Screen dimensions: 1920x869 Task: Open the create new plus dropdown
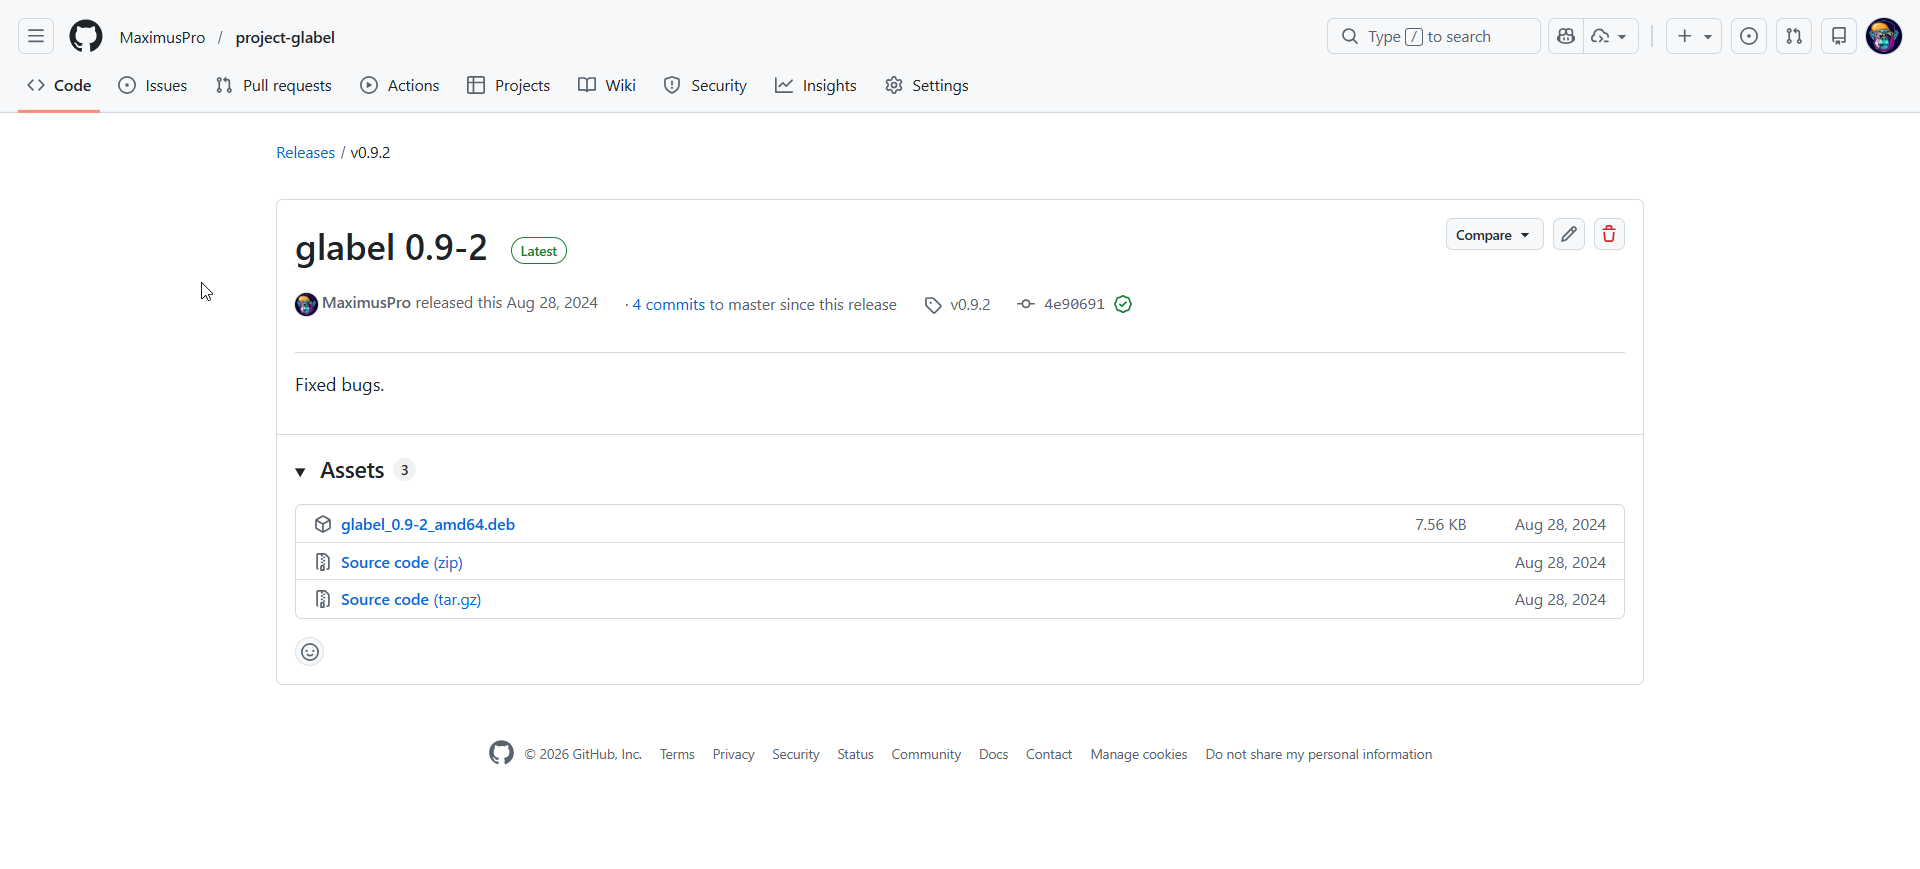pyautogui.click(x=1694, y=37)
